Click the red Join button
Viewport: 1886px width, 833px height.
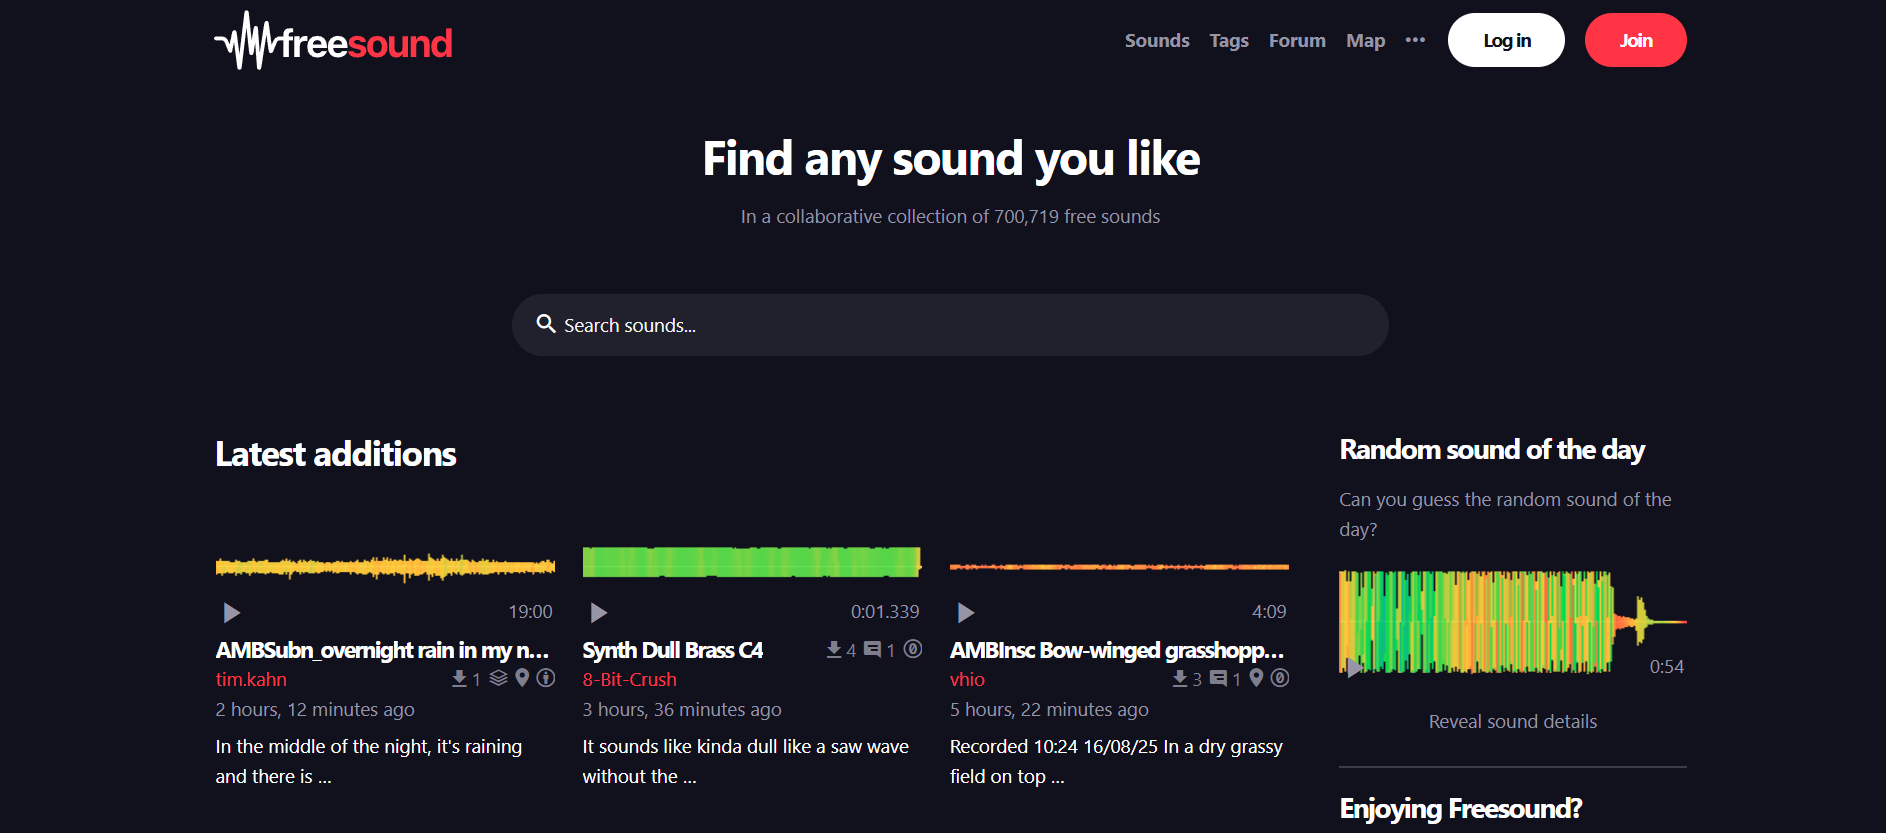pos(1635,40)
